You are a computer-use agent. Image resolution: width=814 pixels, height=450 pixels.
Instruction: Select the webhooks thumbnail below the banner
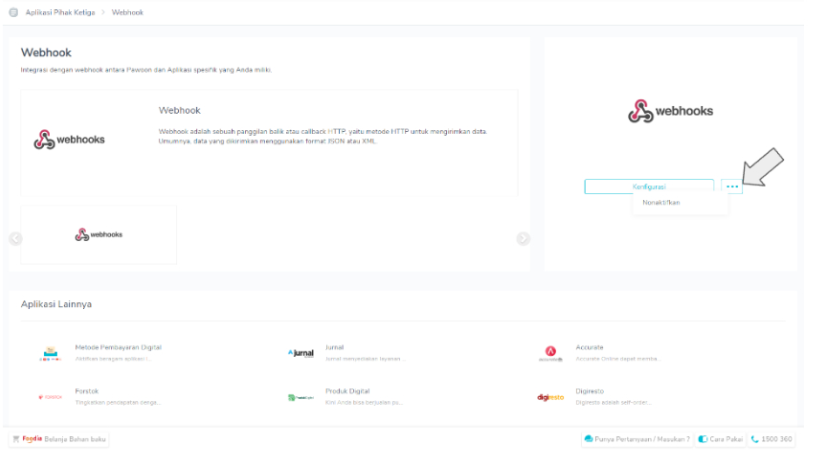click(x=99, y=235)
